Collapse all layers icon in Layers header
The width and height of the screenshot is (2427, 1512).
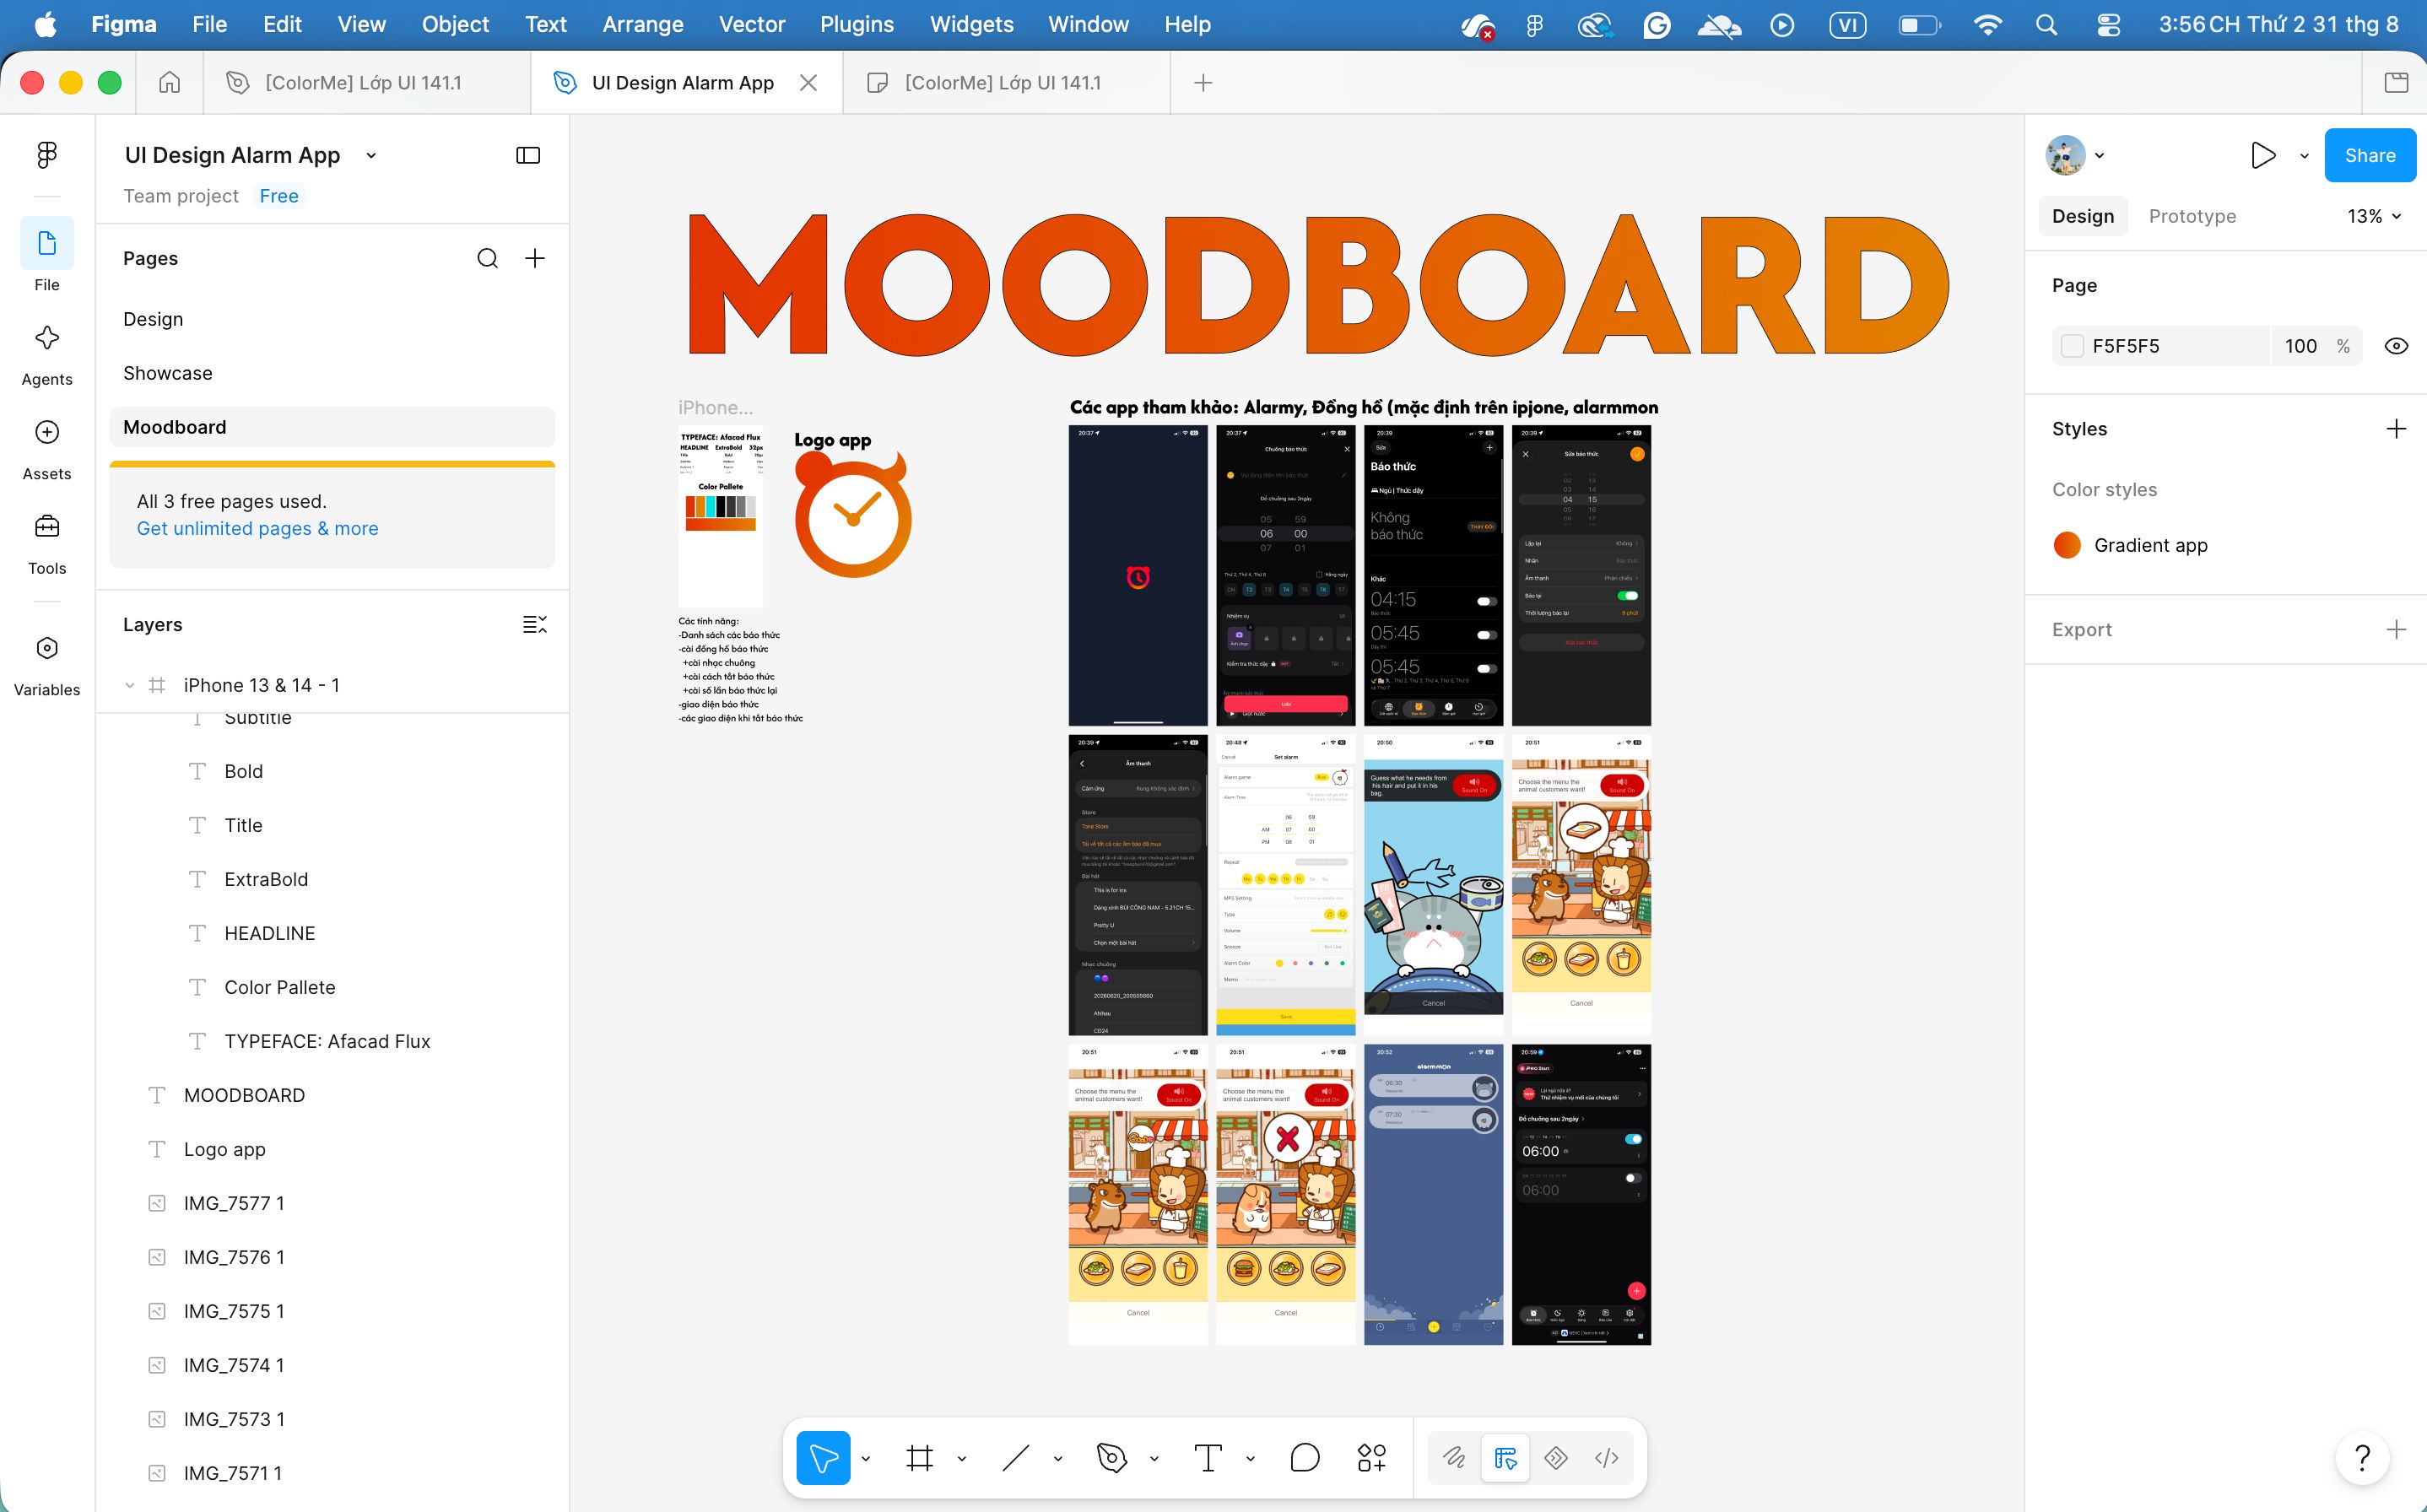click(535, 625)
